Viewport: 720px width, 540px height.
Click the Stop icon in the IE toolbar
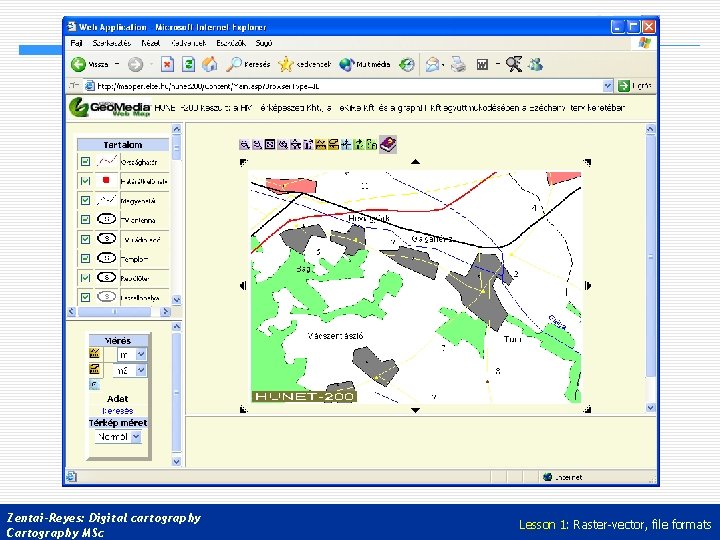(x=167, y=65)
